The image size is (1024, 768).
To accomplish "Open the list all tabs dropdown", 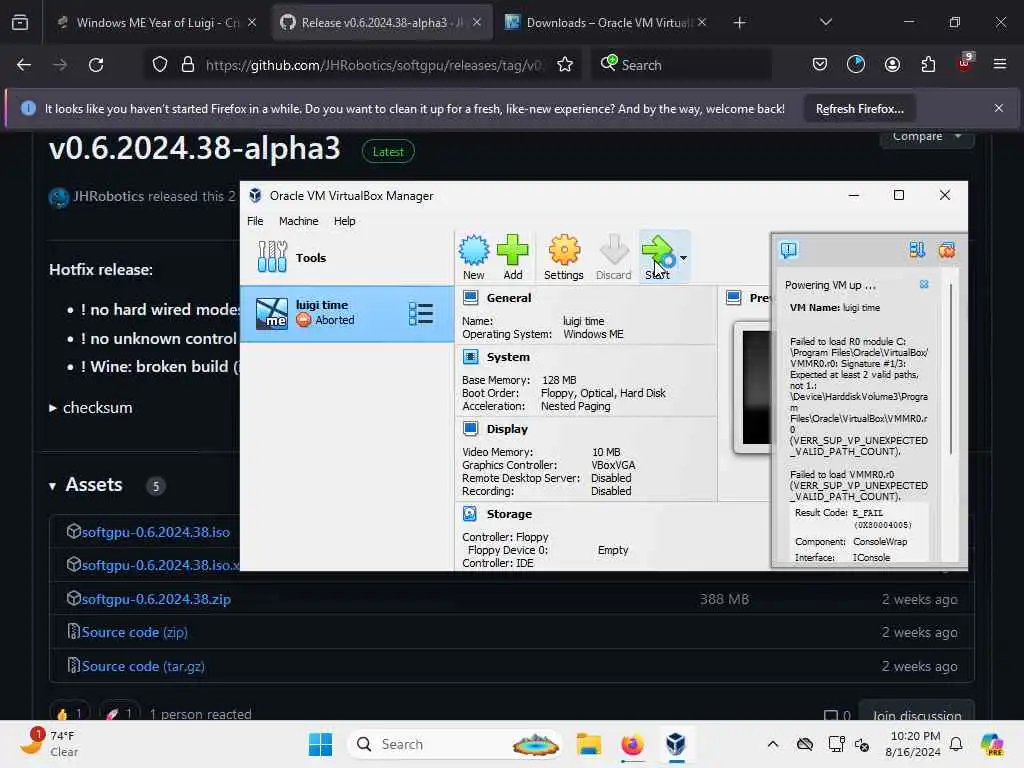I will click(x=825, y=22).
